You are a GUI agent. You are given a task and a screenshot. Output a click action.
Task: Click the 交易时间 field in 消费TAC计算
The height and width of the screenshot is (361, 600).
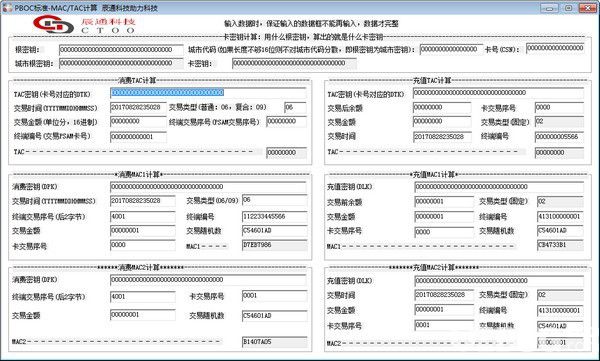coord(138,108)
